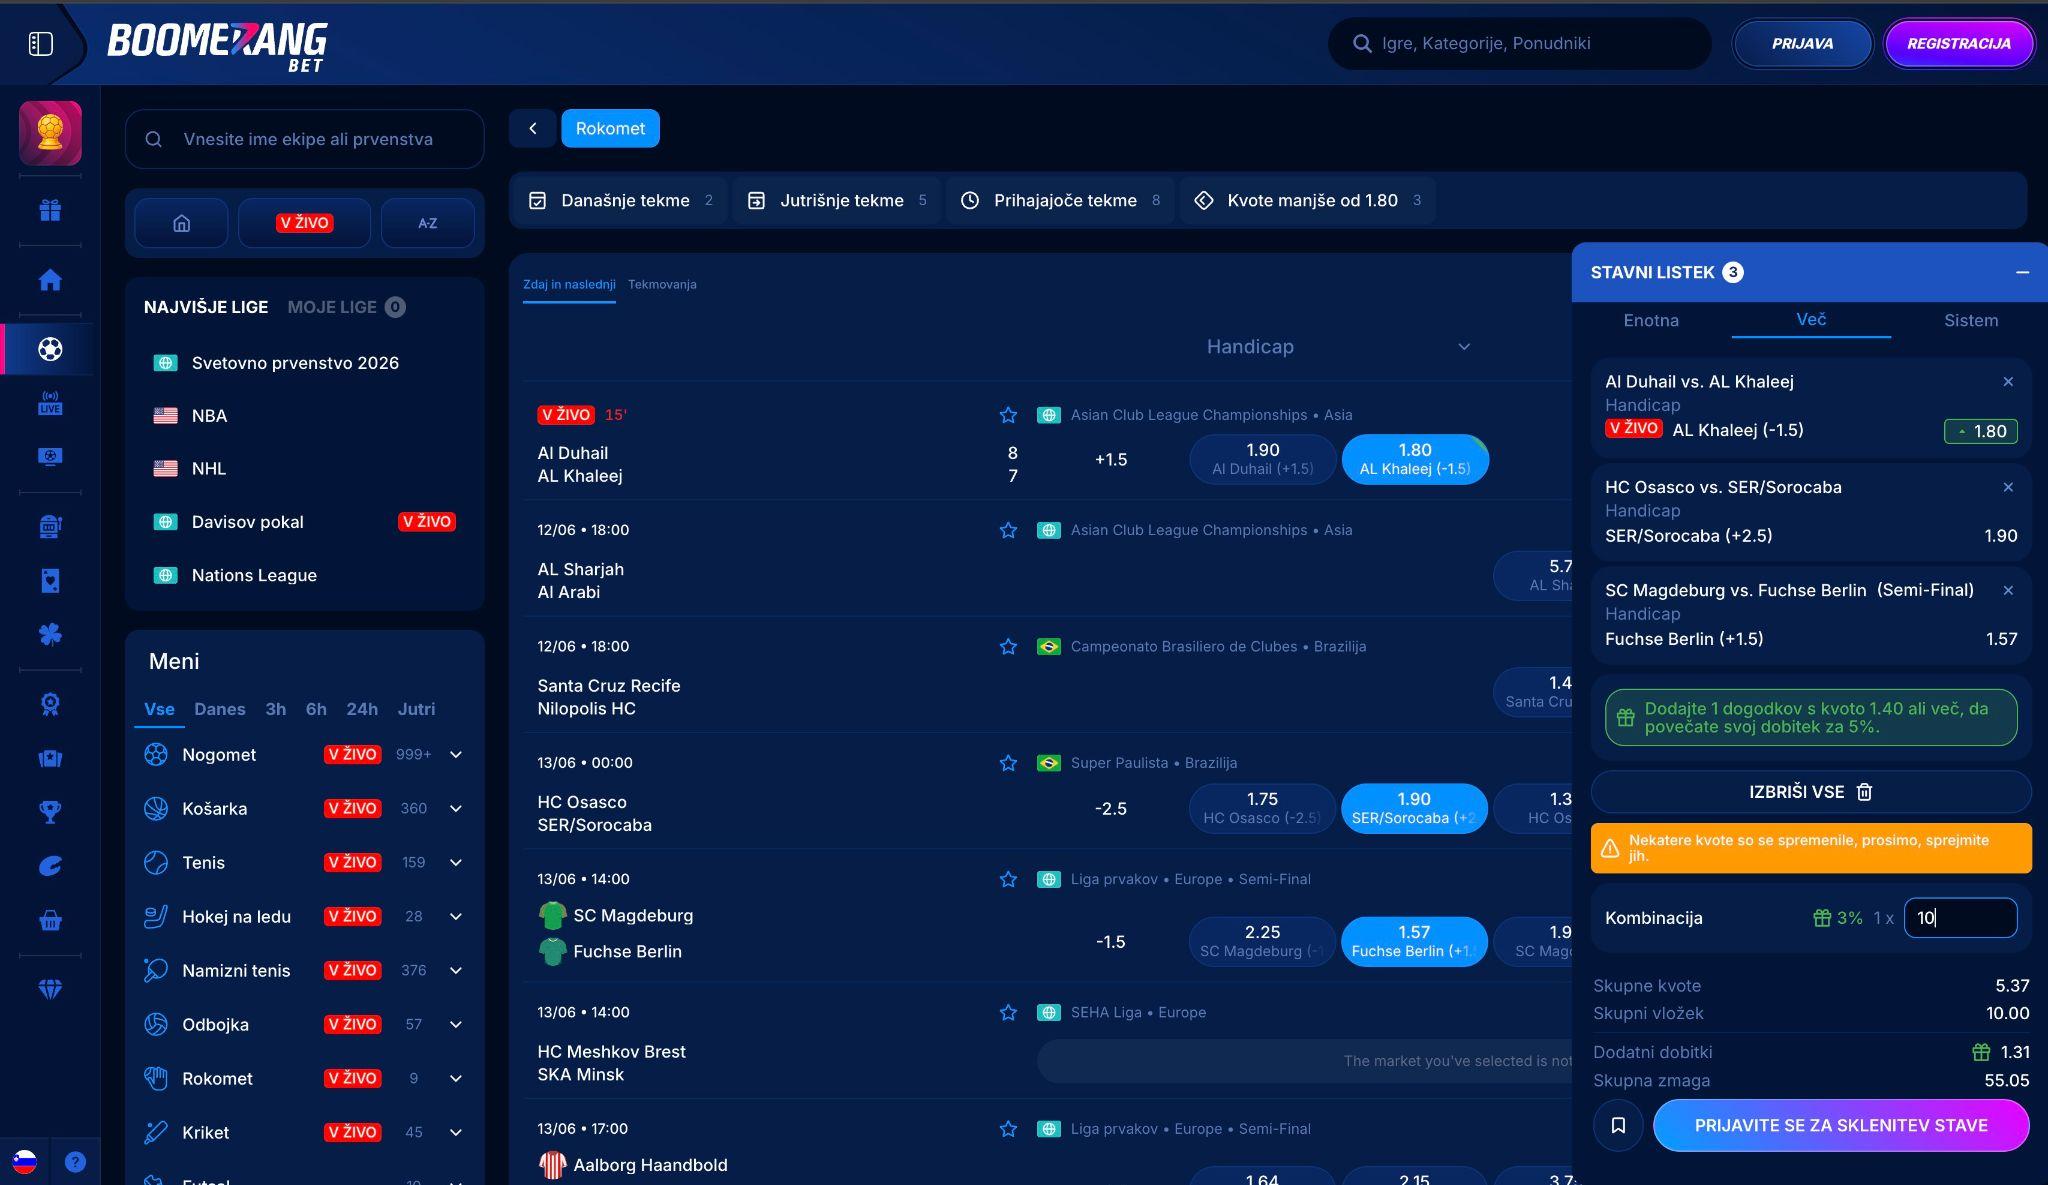
Task: Remove HC Osasco vs SER/Sorocaba from bet slip
Action: click(x=2008, y=488)
